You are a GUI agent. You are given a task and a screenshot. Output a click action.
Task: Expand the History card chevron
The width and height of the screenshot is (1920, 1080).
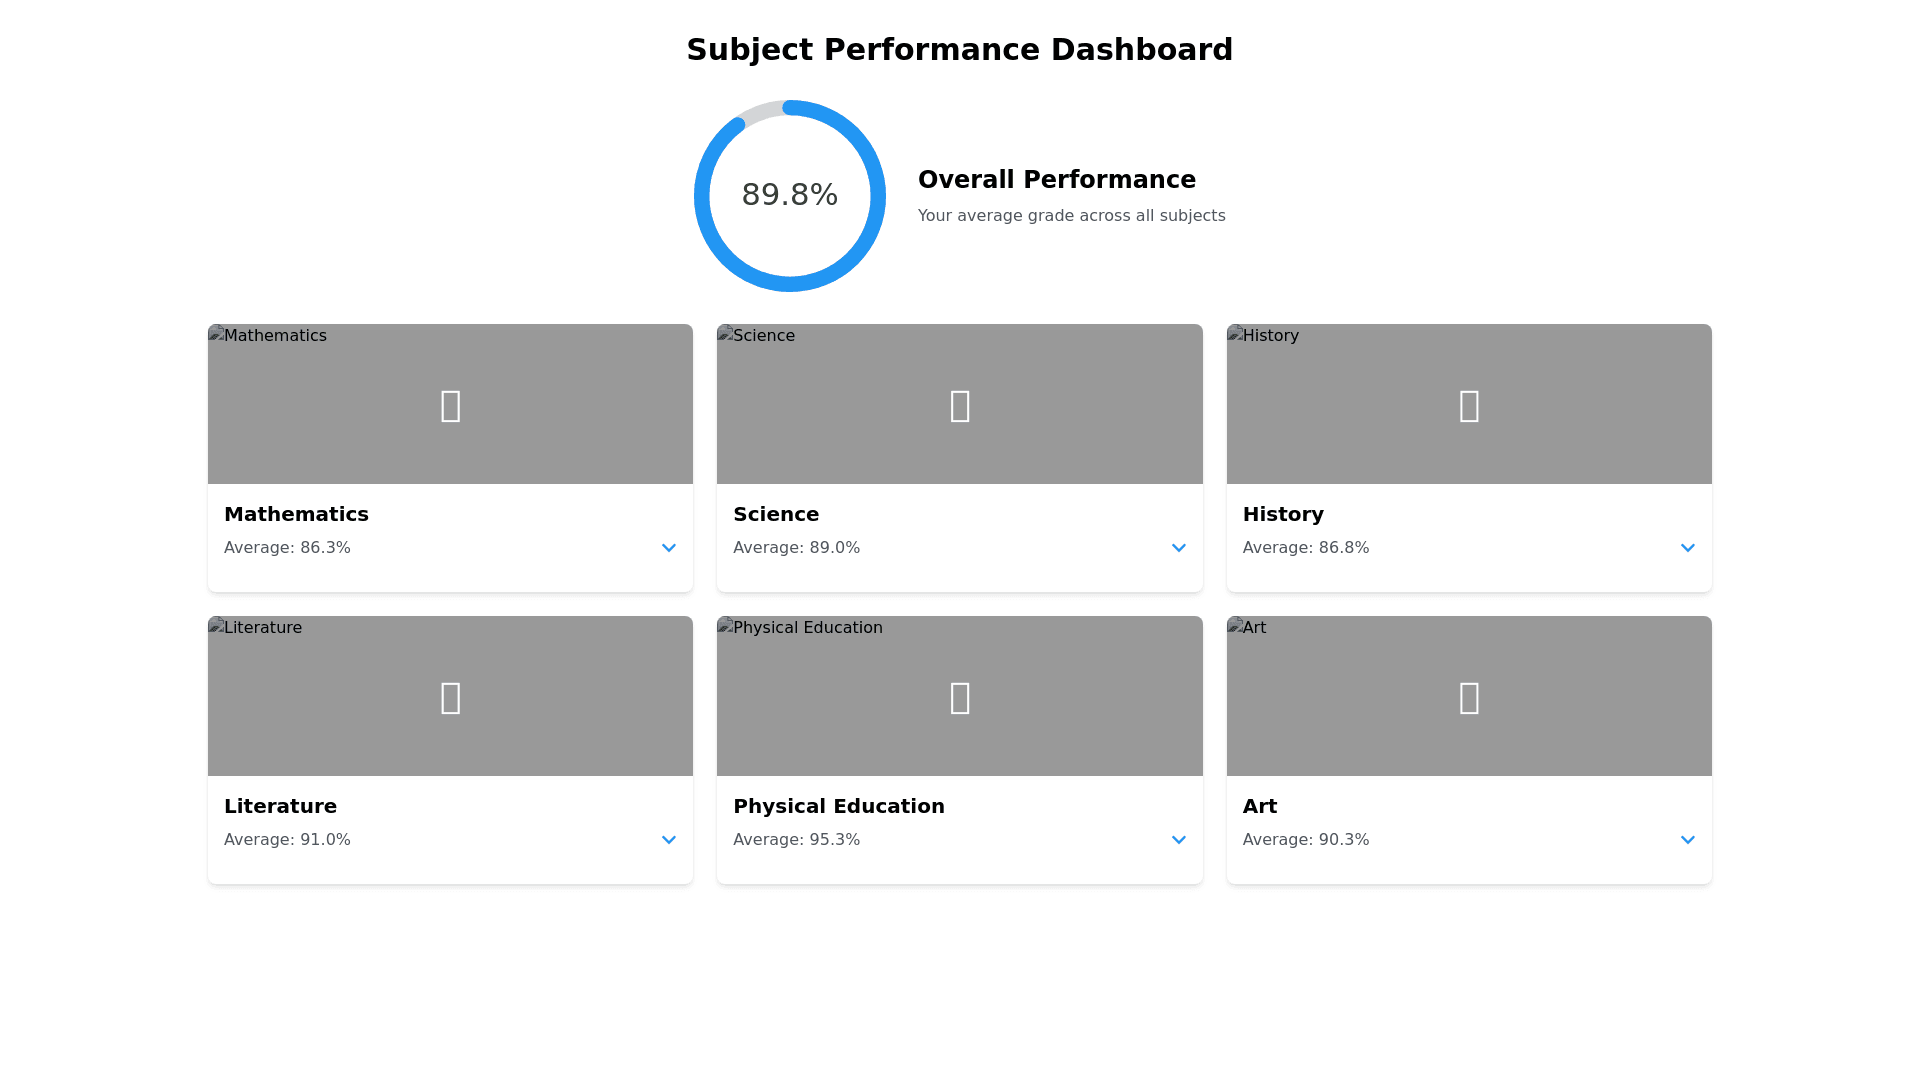click(1687, 548)
